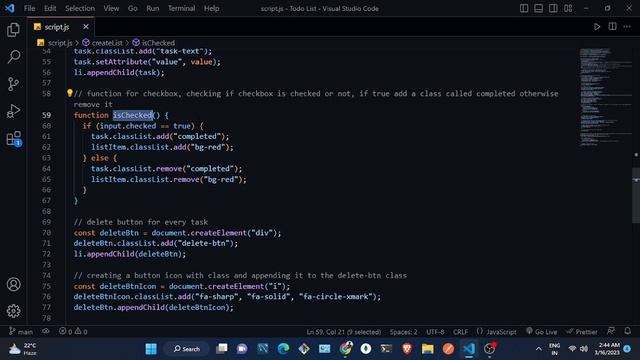Click the Run Code play icon
Image resolution: width=640 pixels, height=360 pixels.
[597, 27]
